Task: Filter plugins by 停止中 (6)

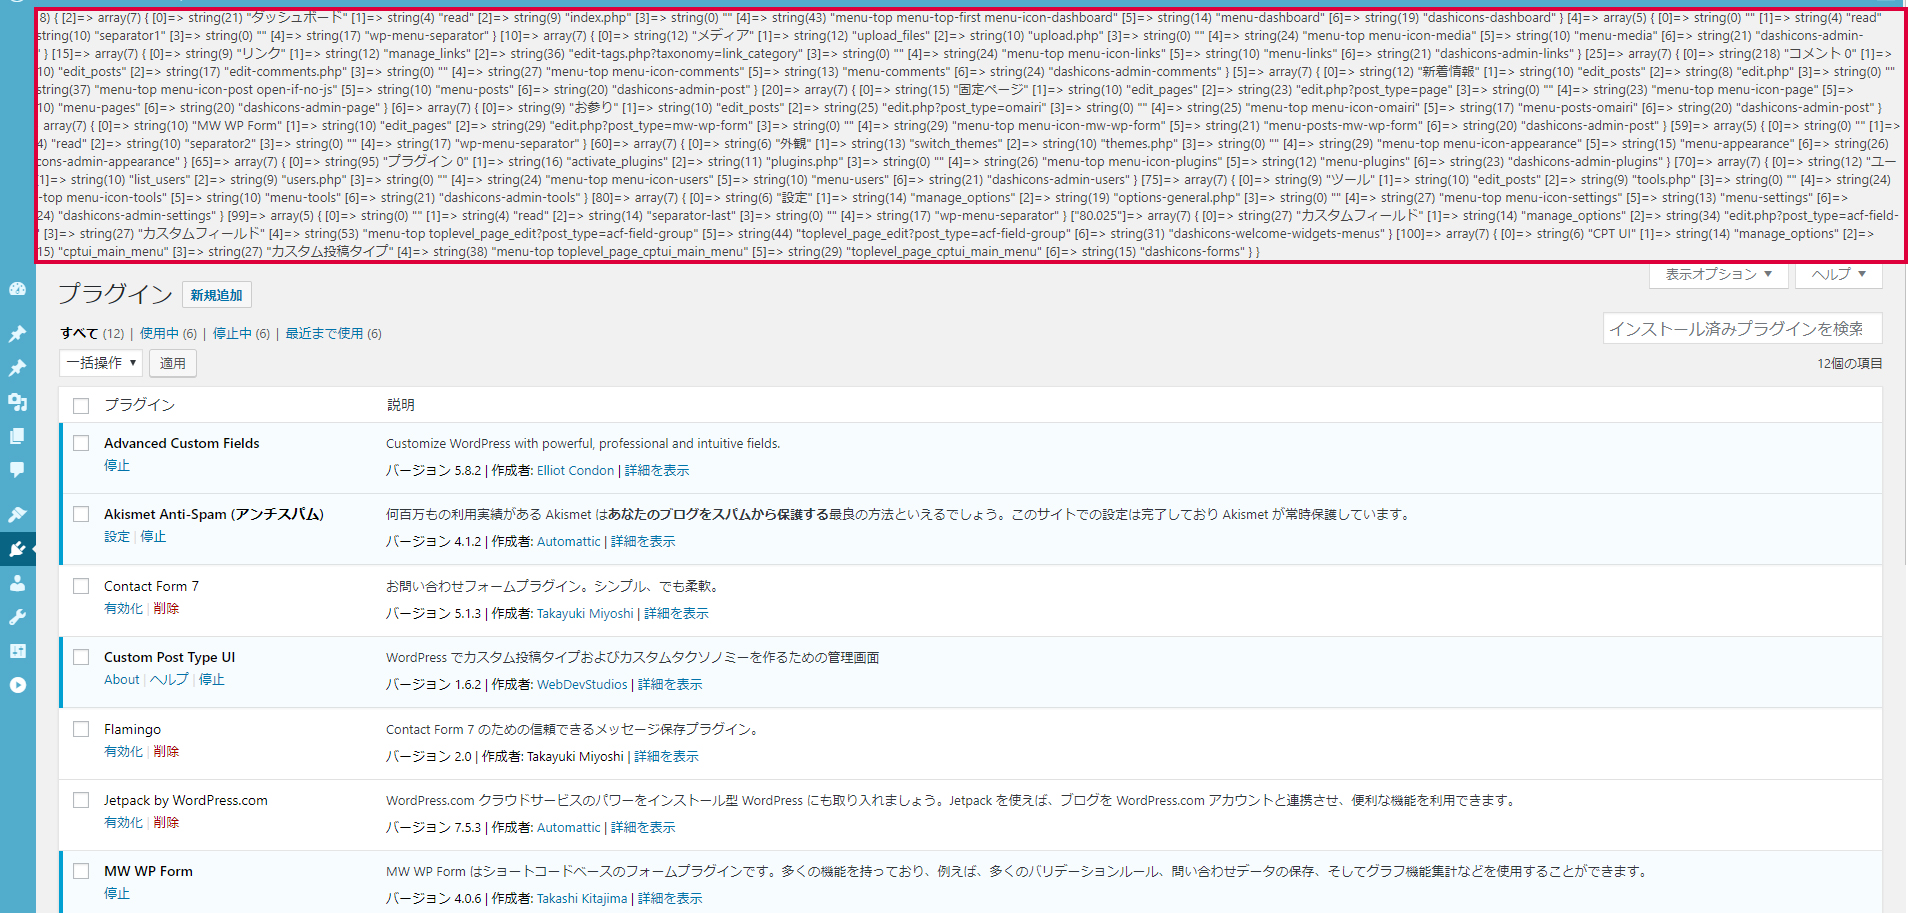Action: coord(241,333)
